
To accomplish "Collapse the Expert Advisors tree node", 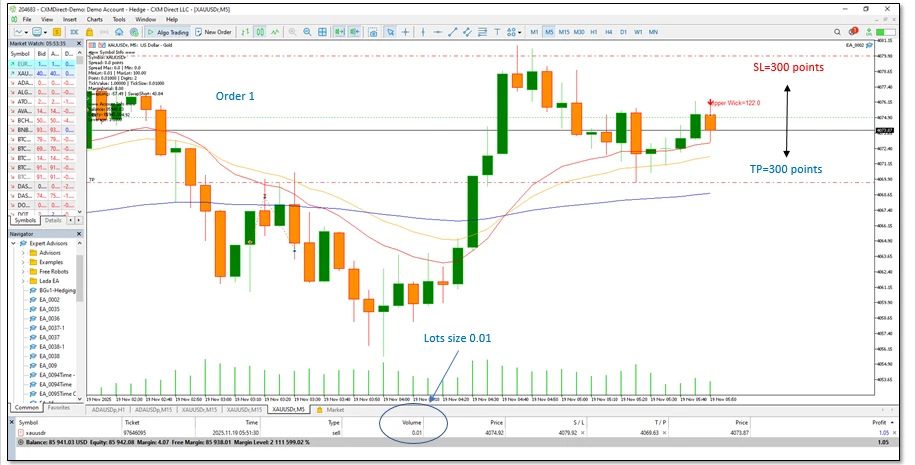I will tap(13, 243).
